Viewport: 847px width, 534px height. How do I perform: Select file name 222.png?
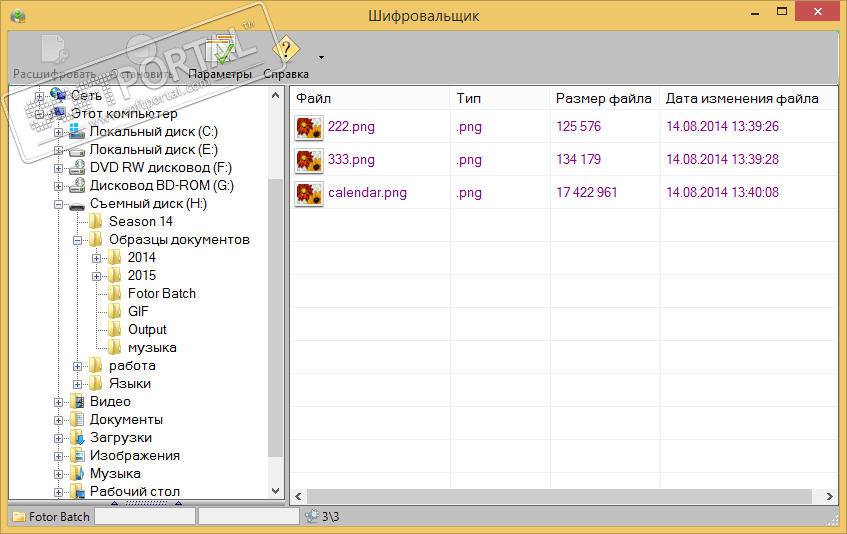coord(351,126)
